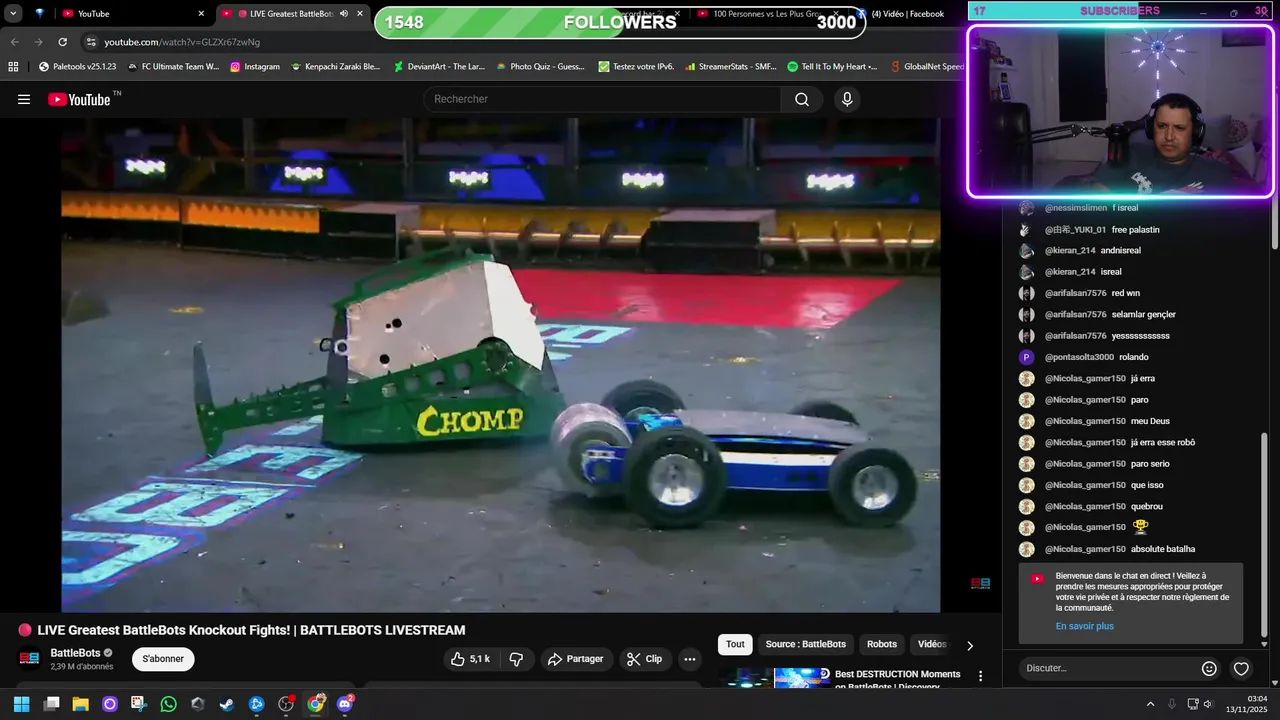Viewport: 1280px width, 720px height.
Task: Open the YouTube hamburger guide menu
Action: click(24, 99)
